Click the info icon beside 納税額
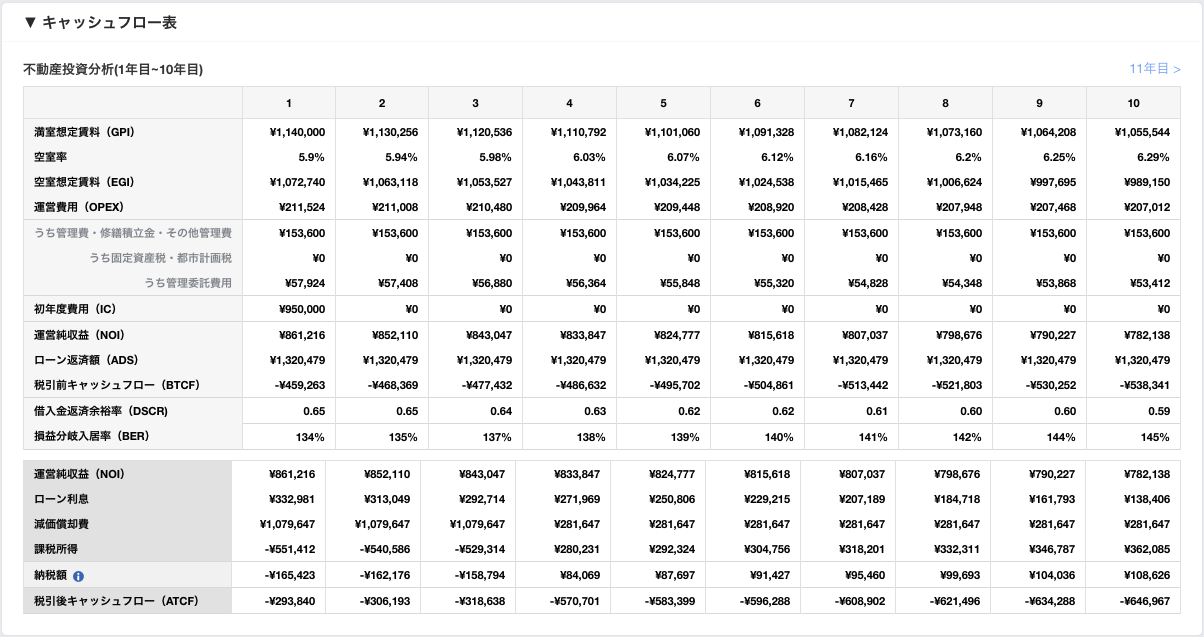This screenshot has height=637, width=1204. (79, 576)
